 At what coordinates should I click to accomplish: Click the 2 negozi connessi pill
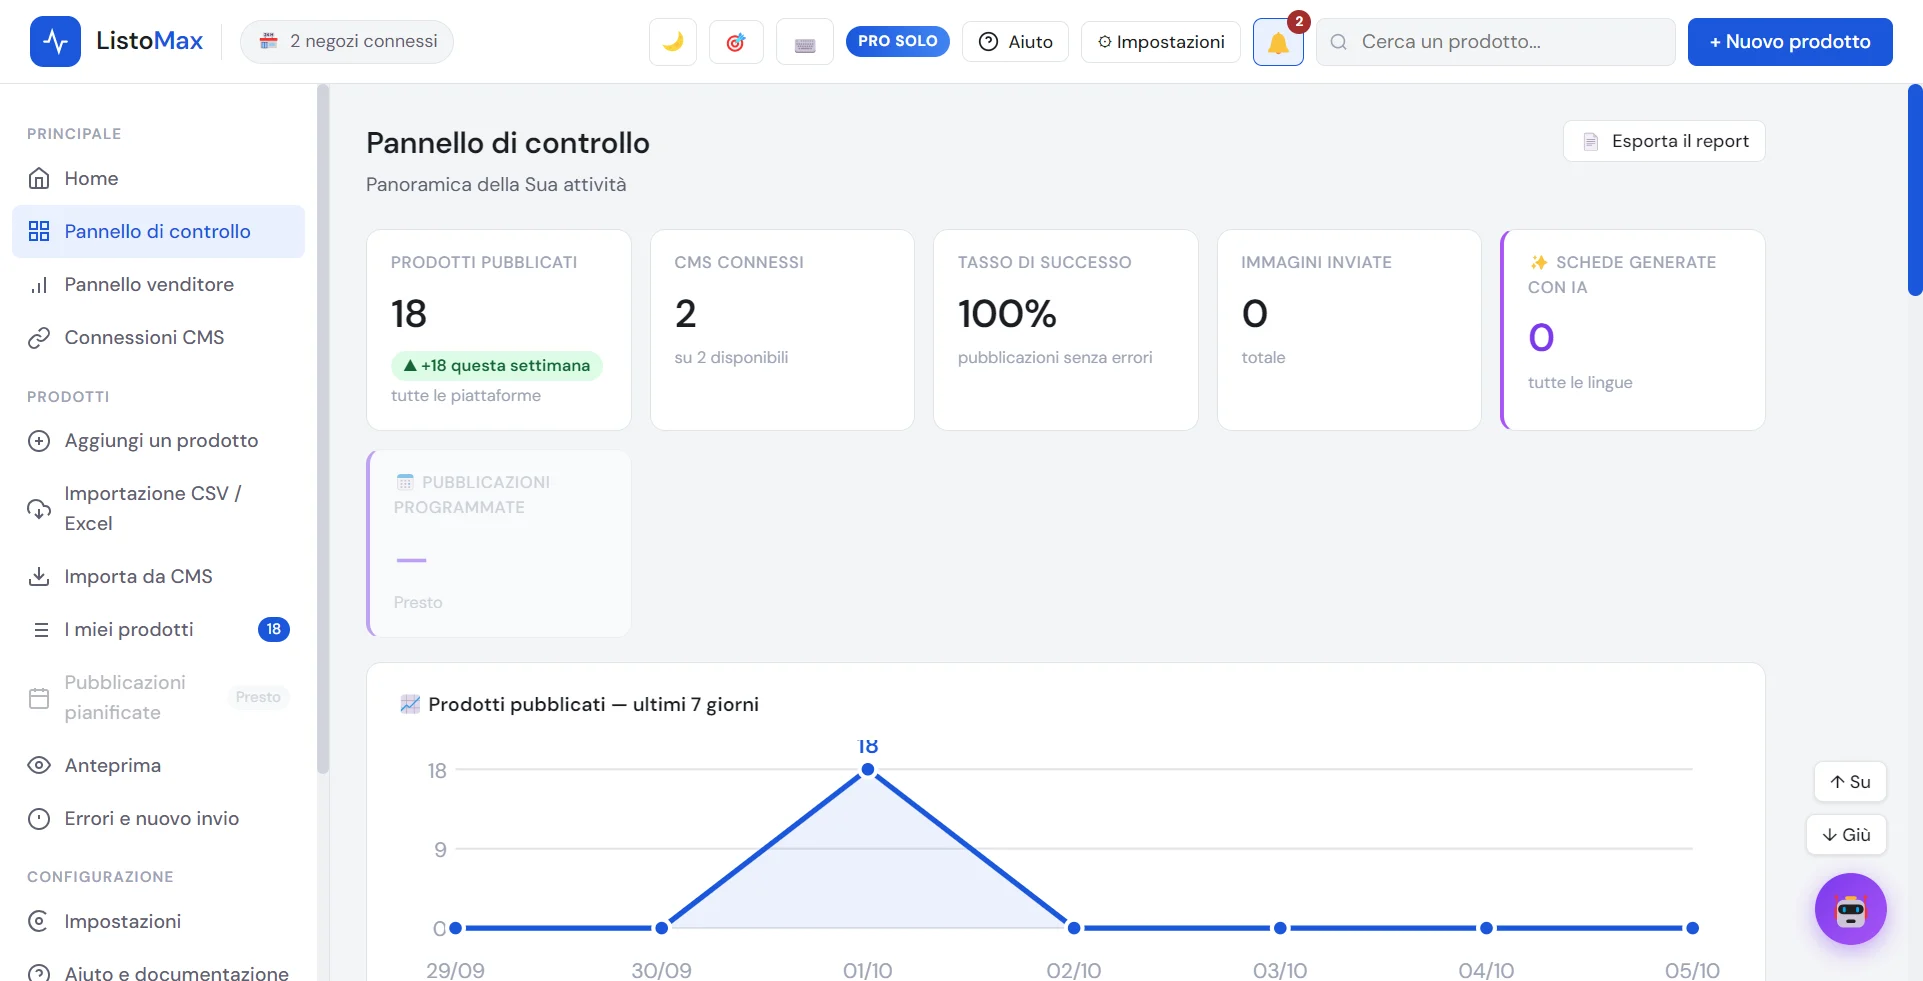pyautogui.click(x=347, y=42)
